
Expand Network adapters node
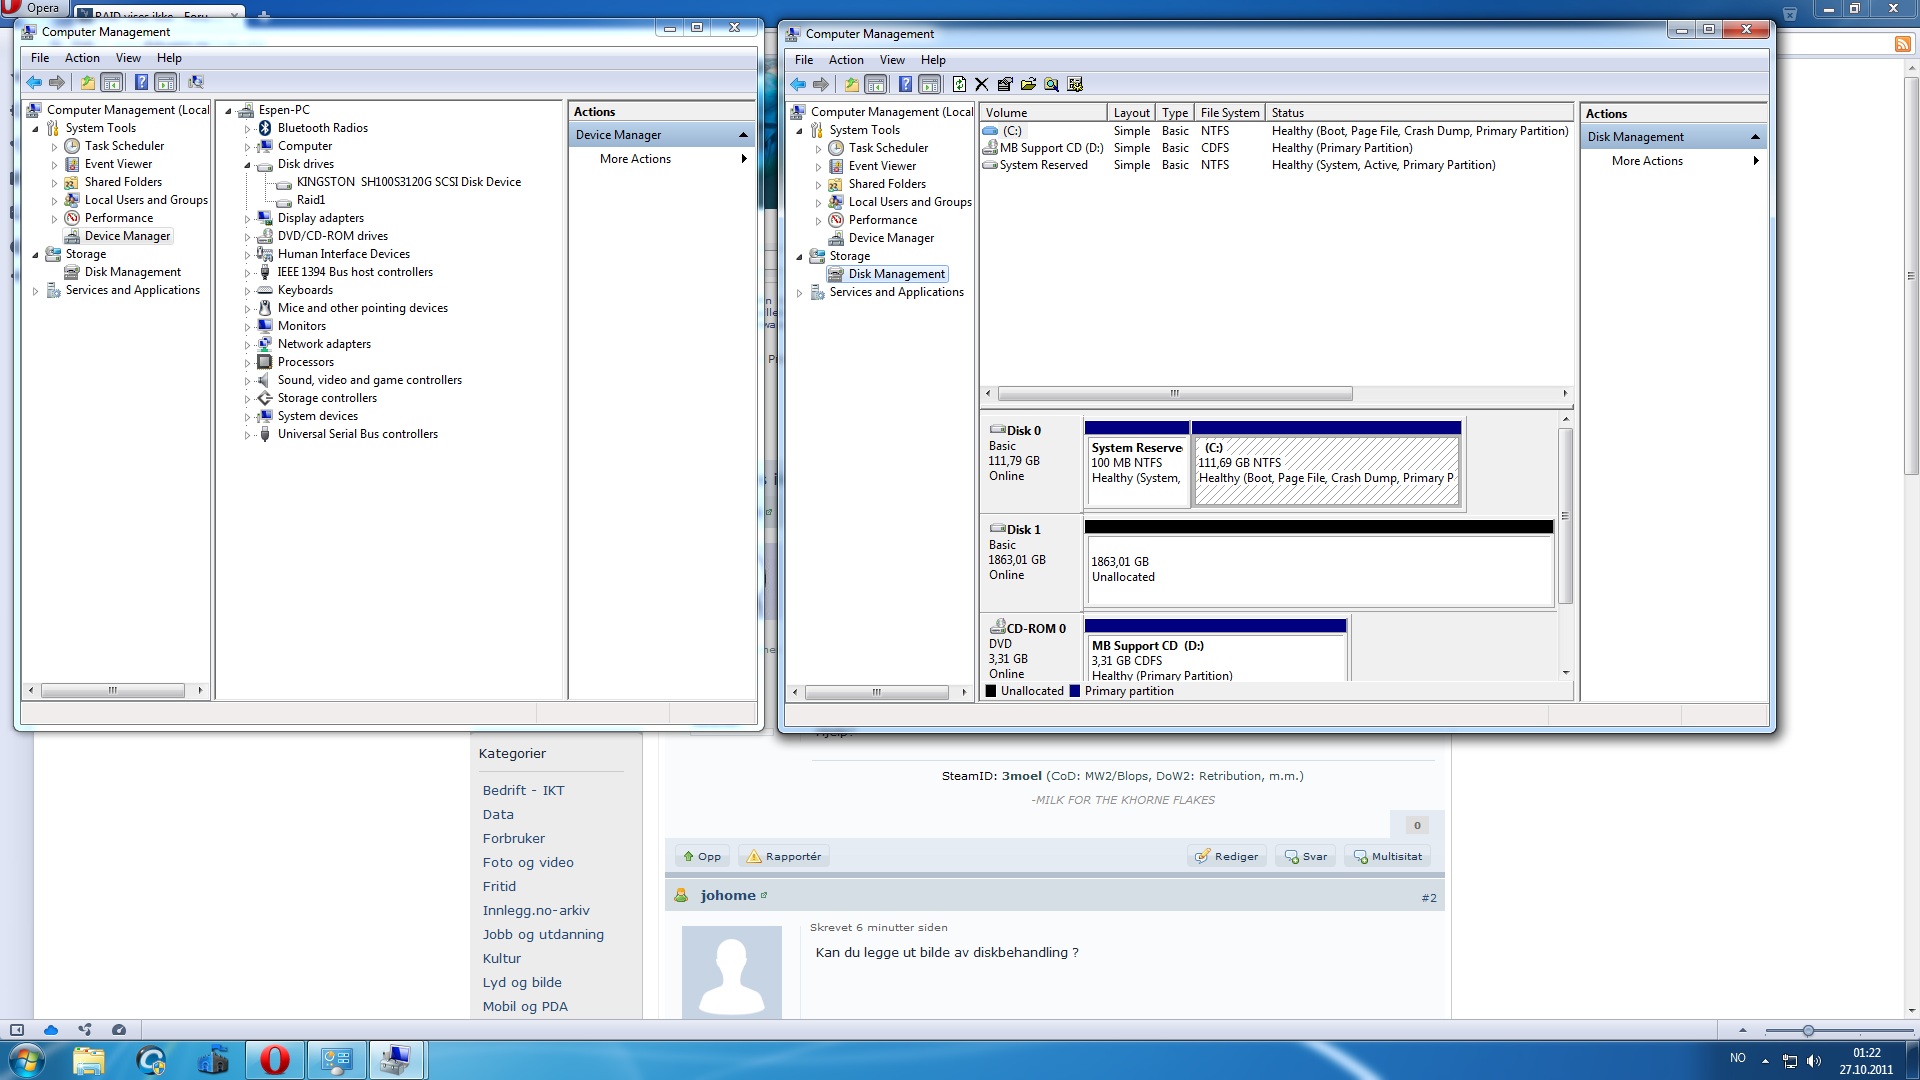247,345
